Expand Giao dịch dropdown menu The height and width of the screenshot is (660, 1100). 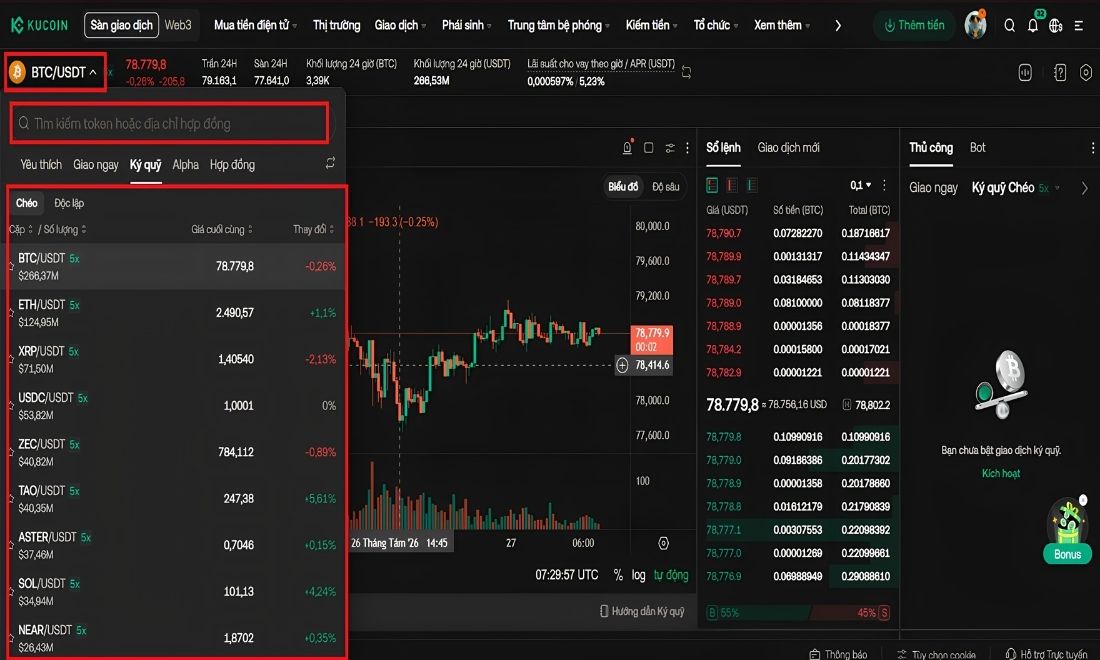point(400,25)
